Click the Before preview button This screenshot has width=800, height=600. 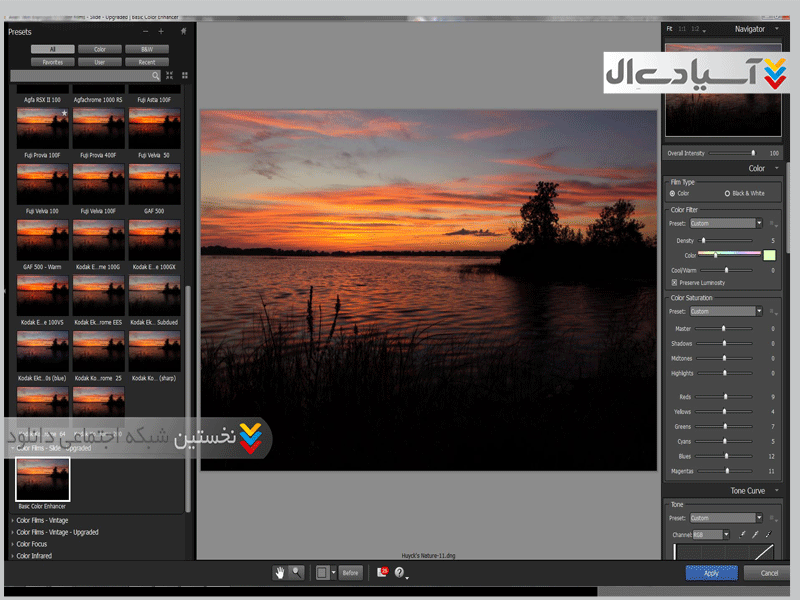(x=350, y=573)
